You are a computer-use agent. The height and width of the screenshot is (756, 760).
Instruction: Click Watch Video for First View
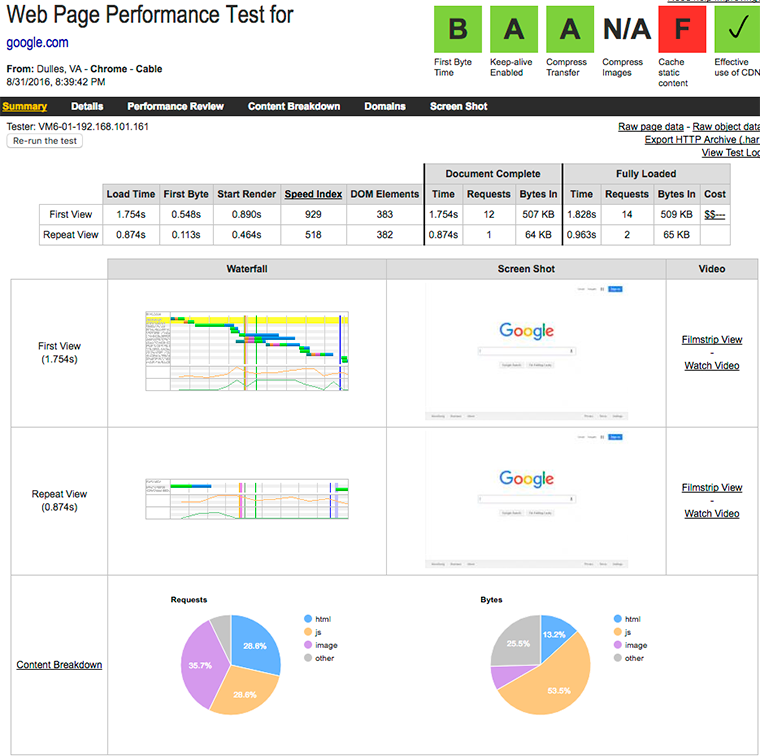[712, 365]
